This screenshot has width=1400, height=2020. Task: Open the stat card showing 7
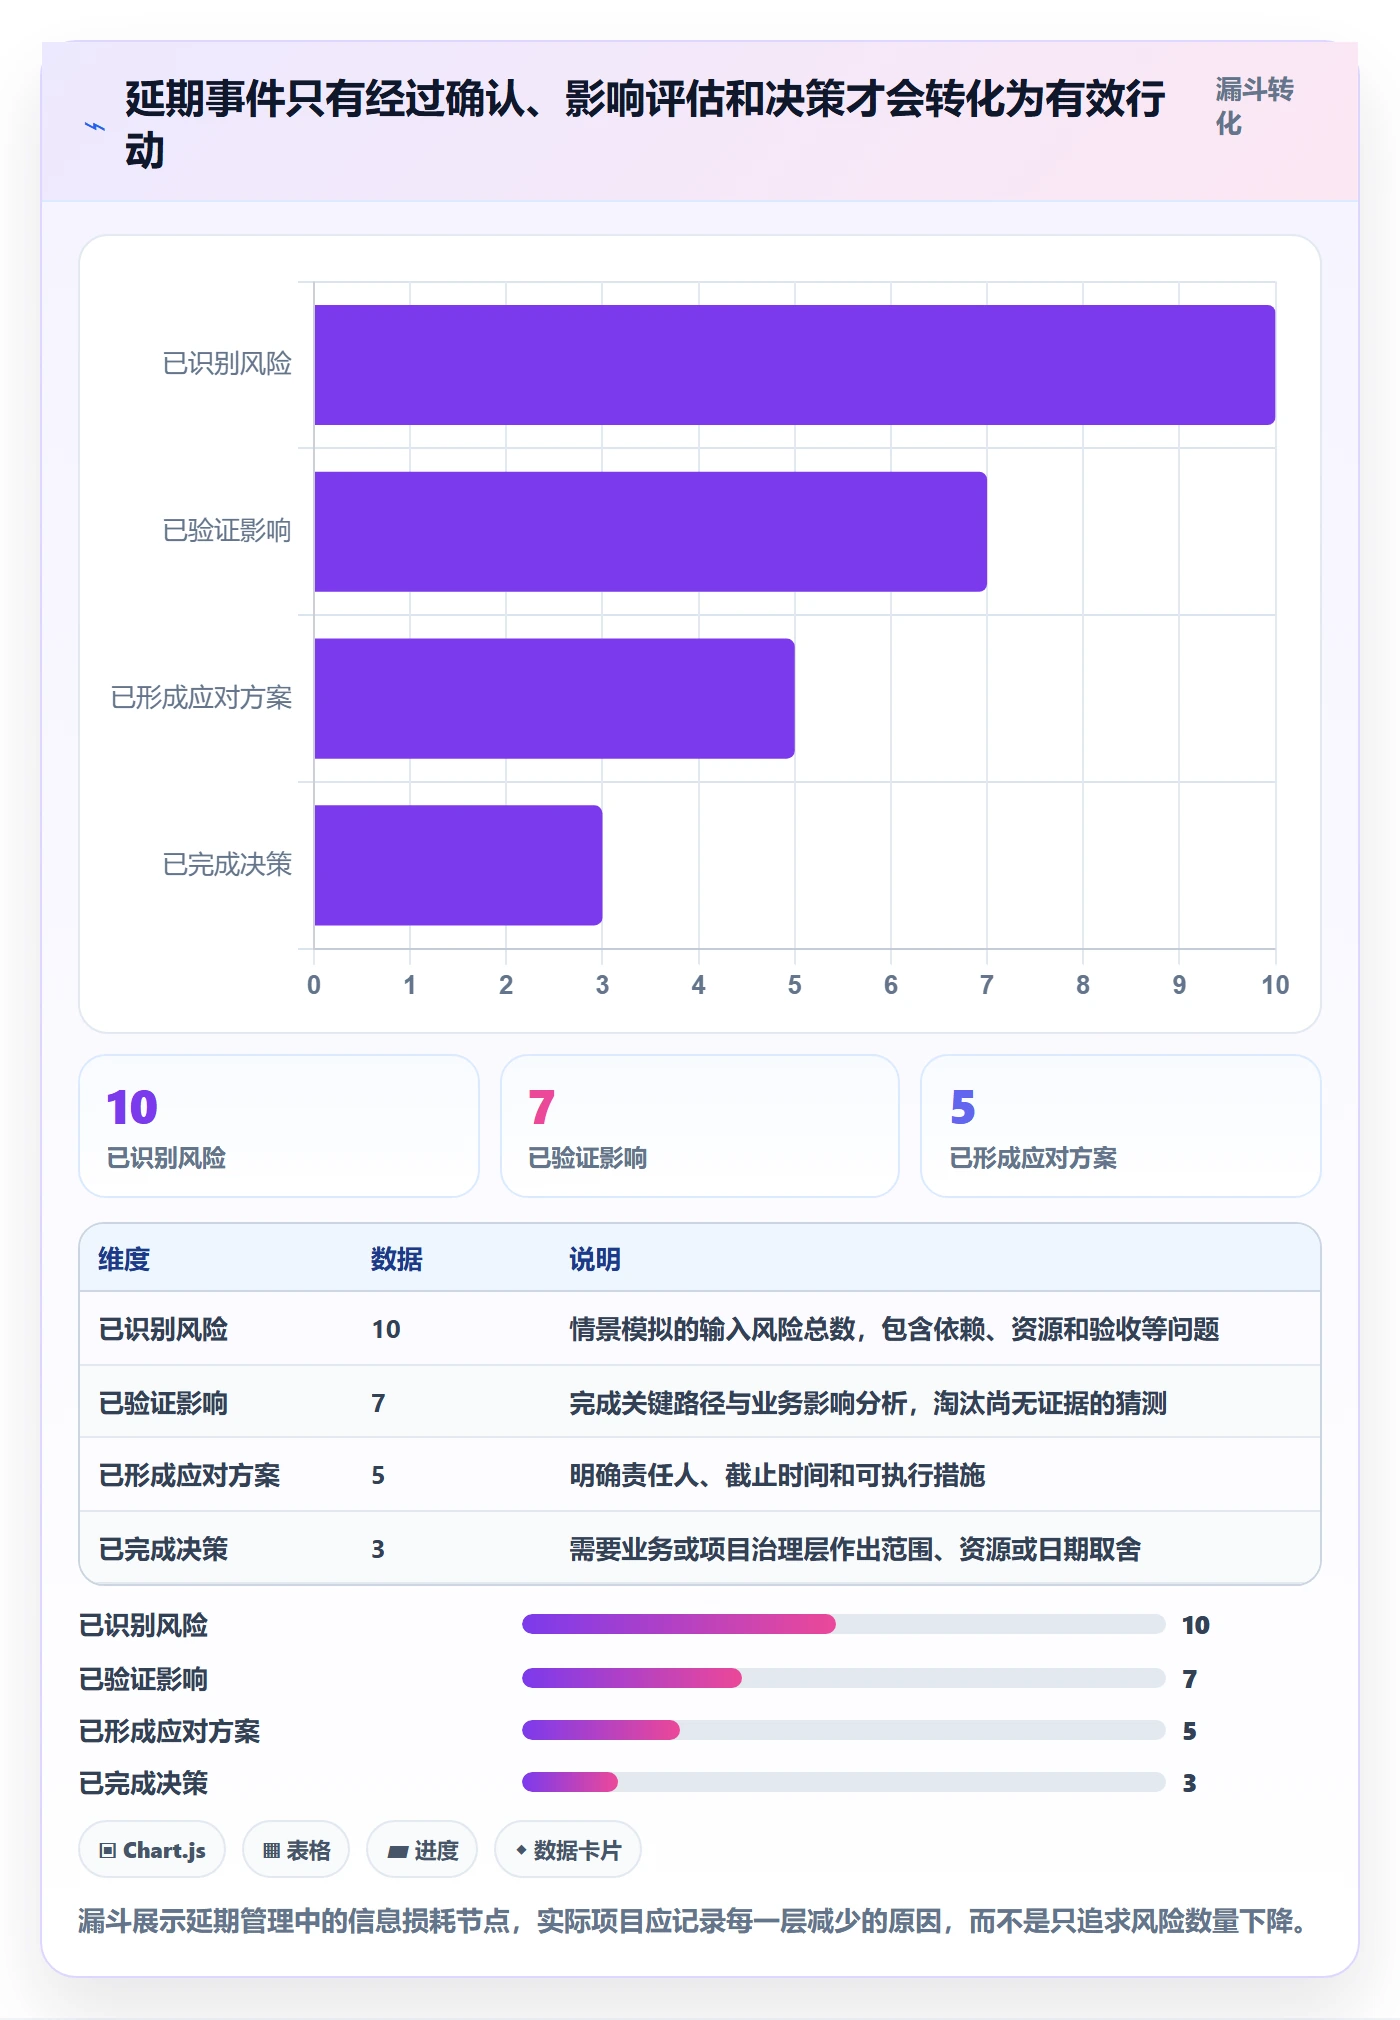pyautogui.click(x=700, y=1126)
